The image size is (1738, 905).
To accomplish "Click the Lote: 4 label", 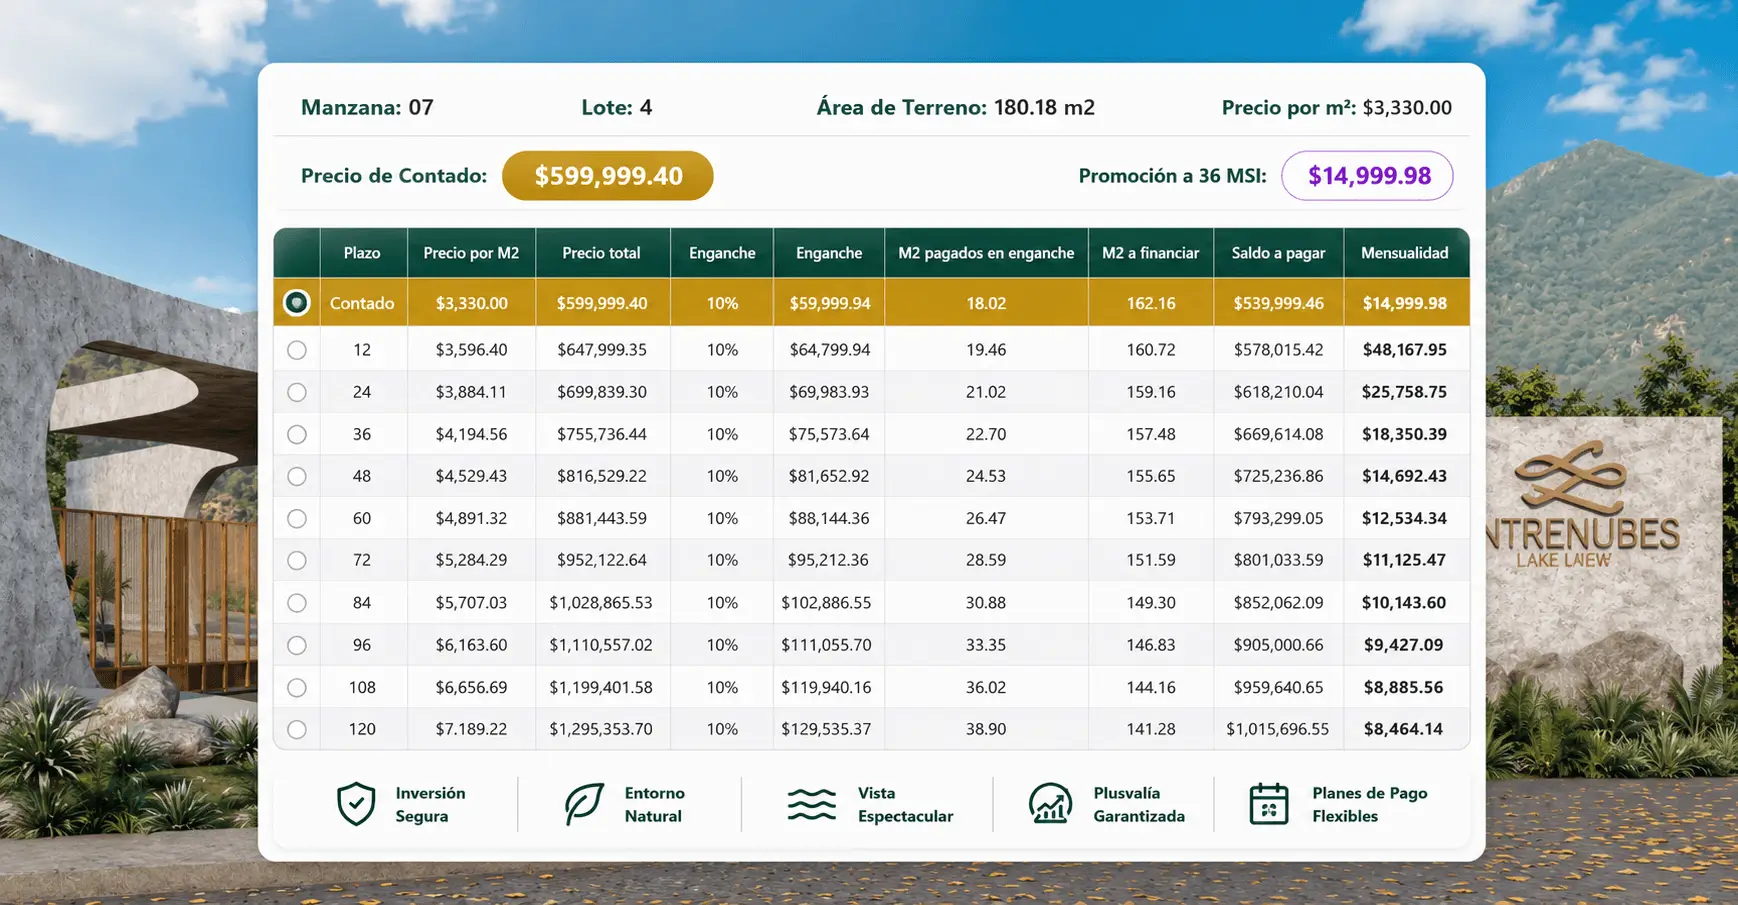I will tap(617, 107).
